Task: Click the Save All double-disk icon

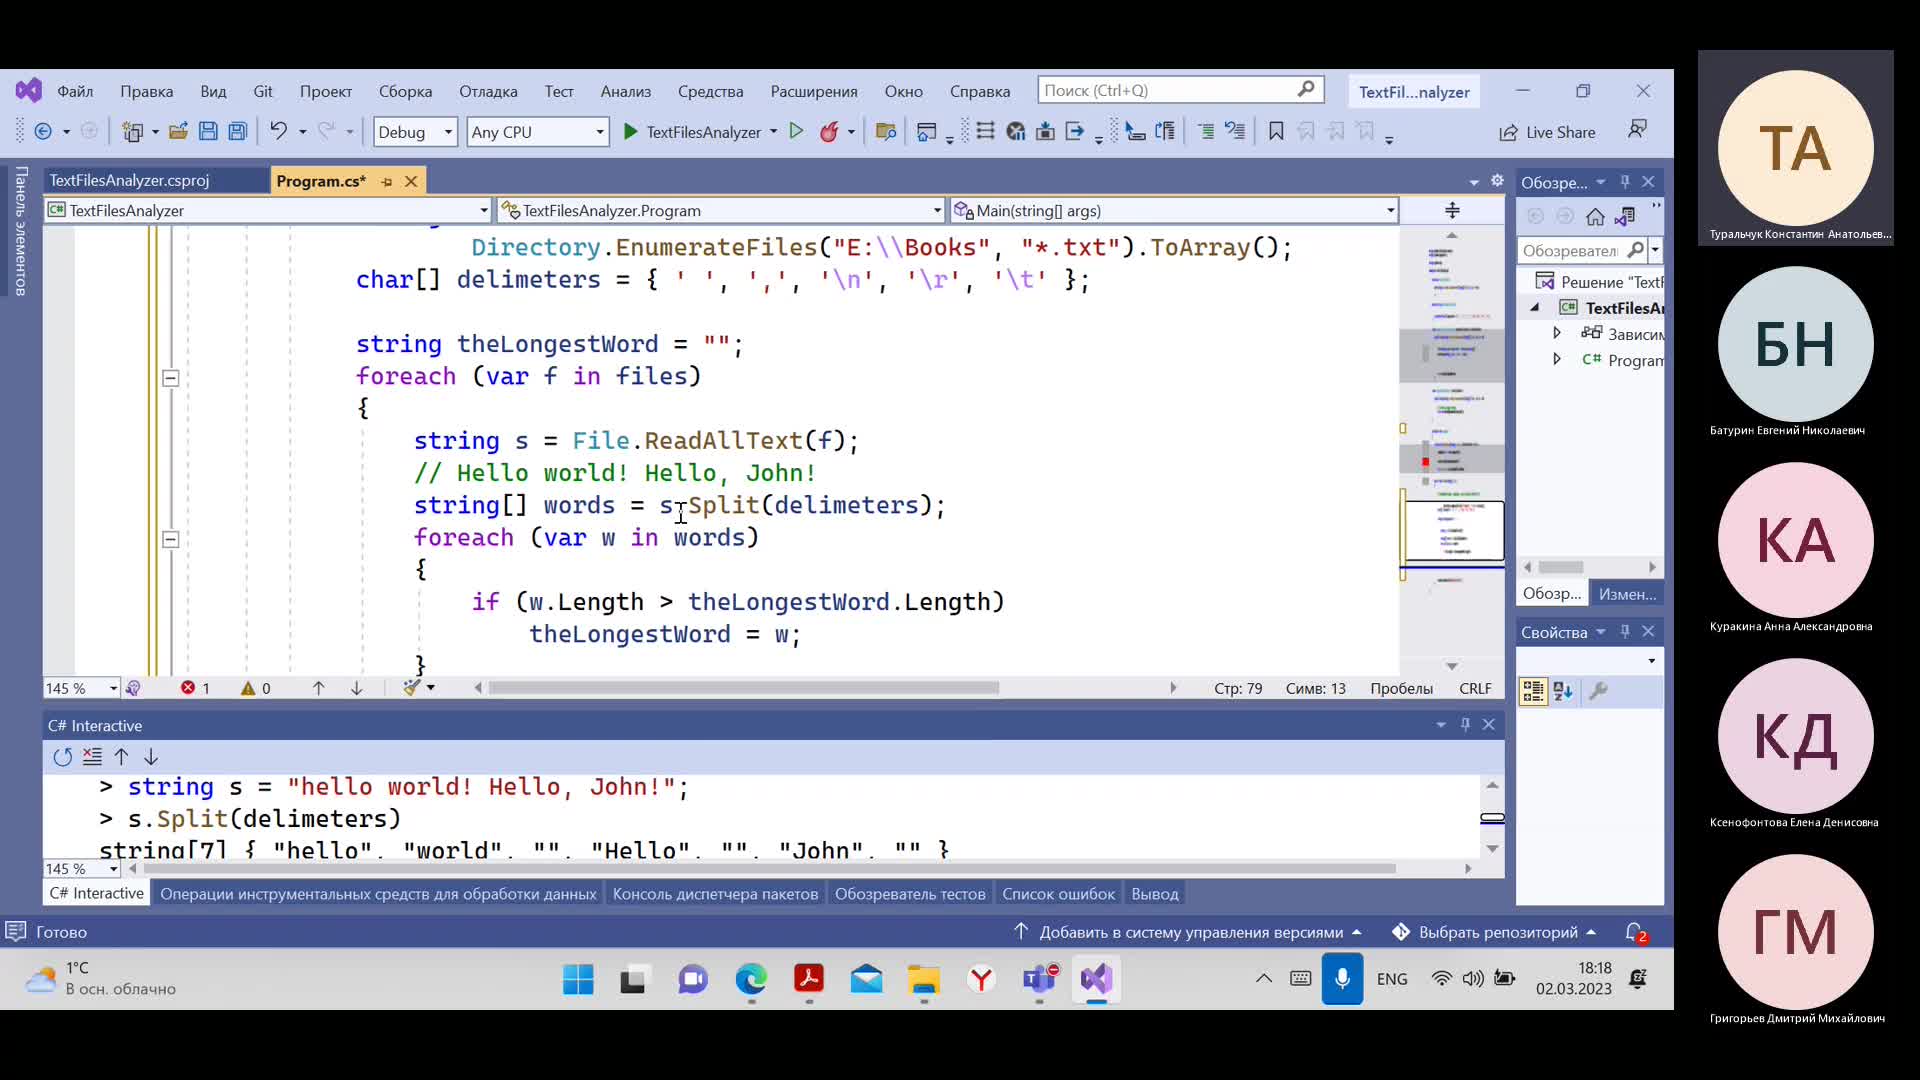Action: click(x=238, y=131)
